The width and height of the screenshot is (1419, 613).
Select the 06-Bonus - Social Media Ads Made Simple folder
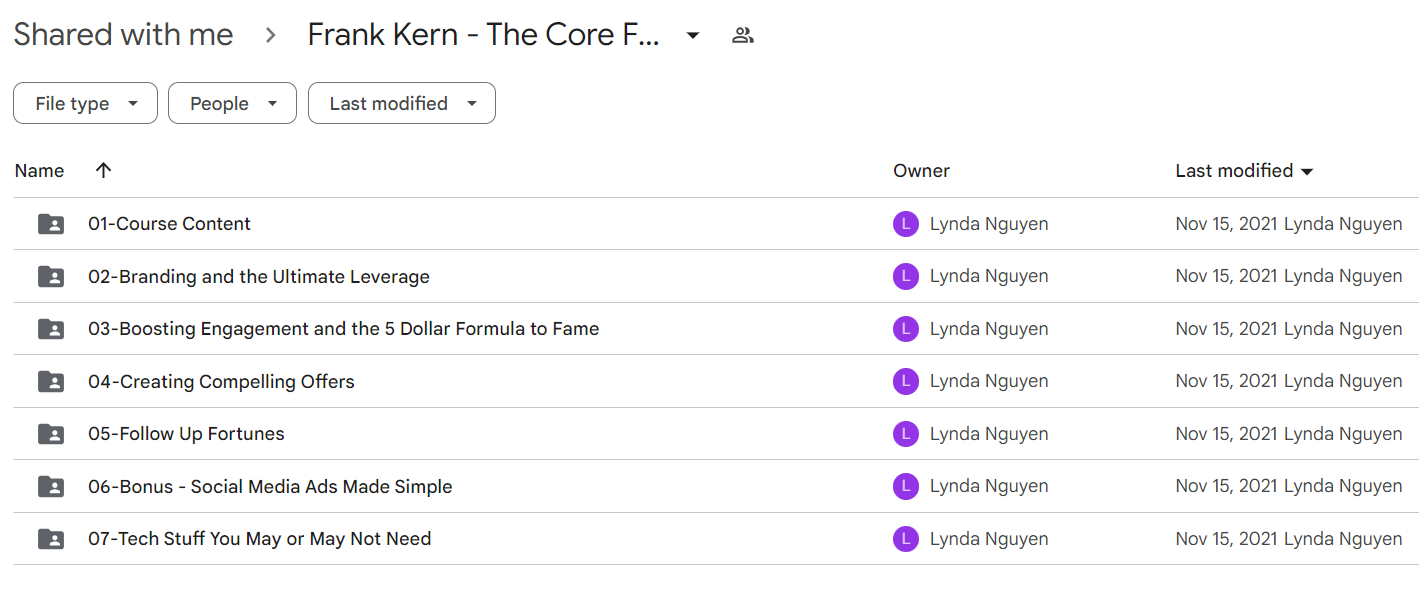270,487
